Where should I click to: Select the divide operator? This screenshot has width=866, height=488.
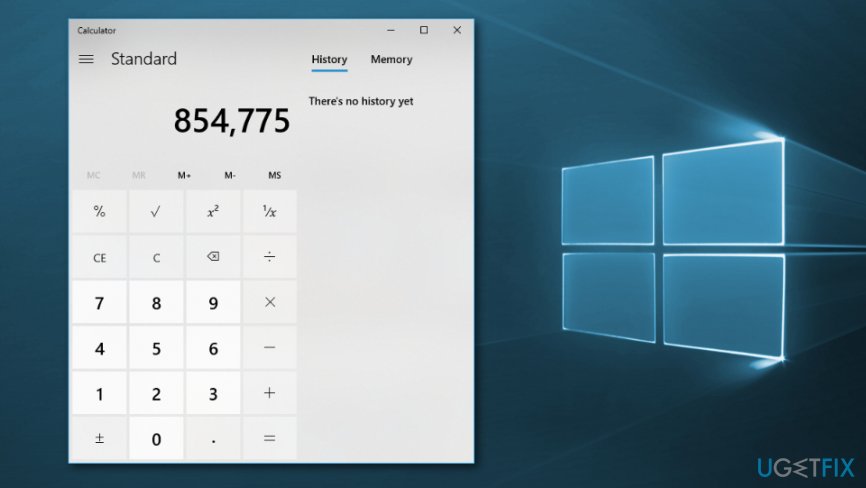point(270,257)
